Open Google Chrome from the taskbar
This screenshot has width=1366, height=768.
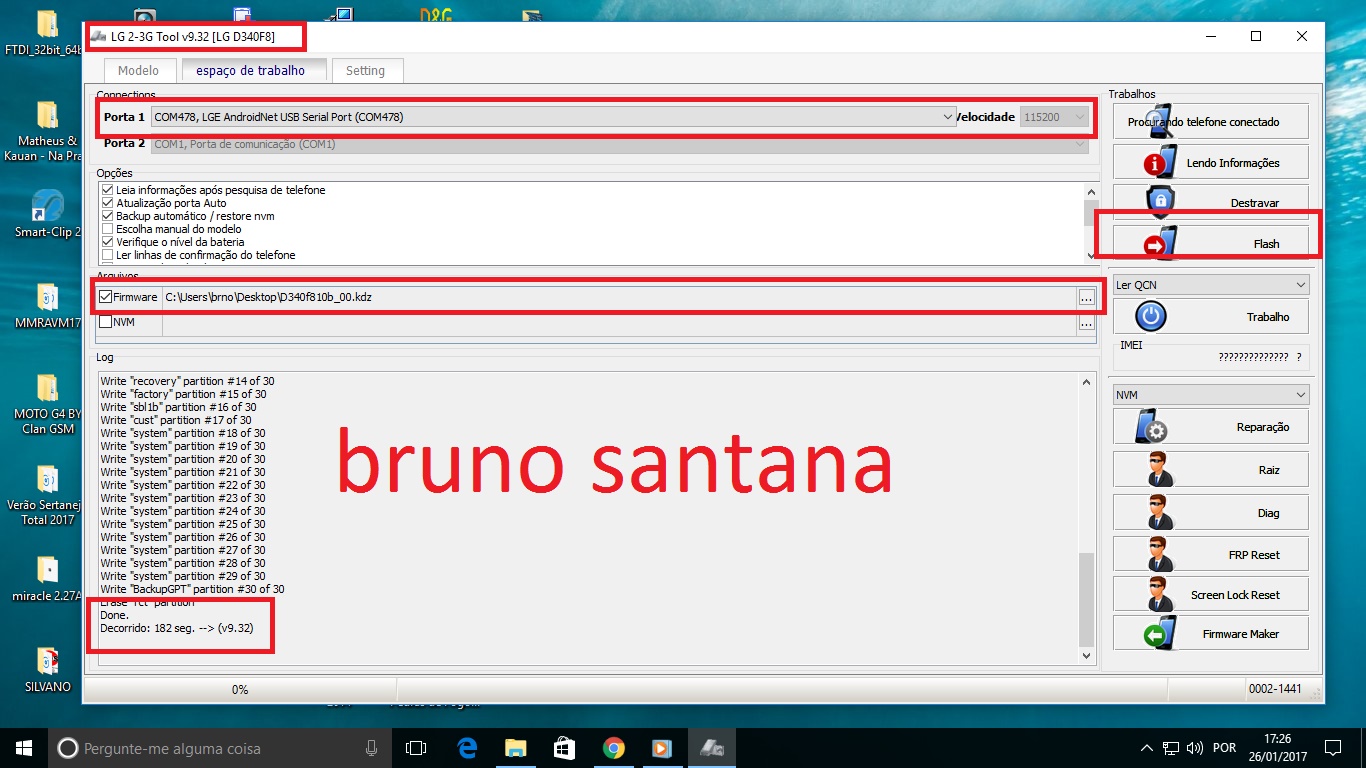(x=613, y=748)
